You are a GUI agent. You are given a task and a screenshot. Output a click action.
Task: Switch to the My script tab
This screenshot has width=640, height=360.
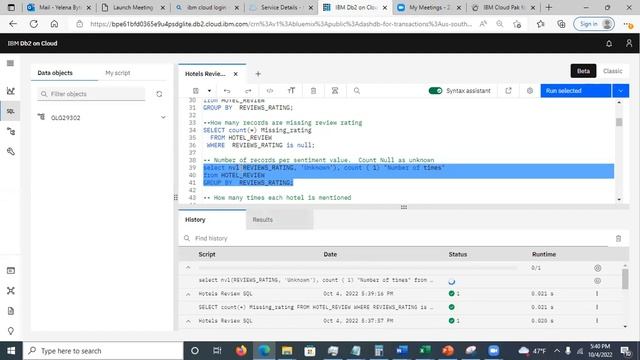click(118, 73)
